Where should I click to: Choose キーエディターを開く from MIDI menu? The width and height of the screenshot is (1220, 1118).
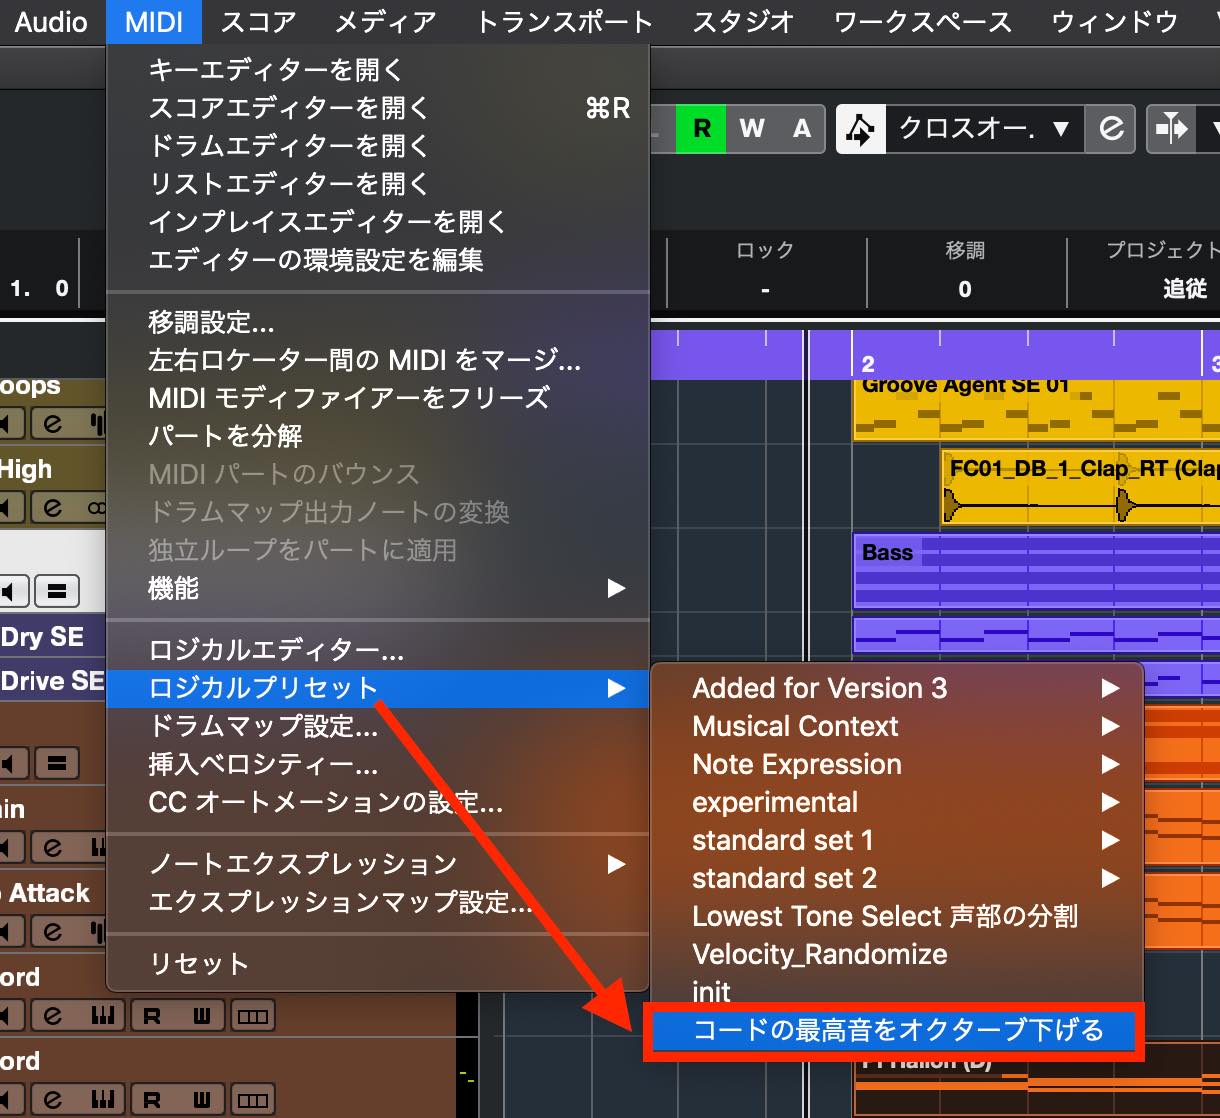(378, 70)
